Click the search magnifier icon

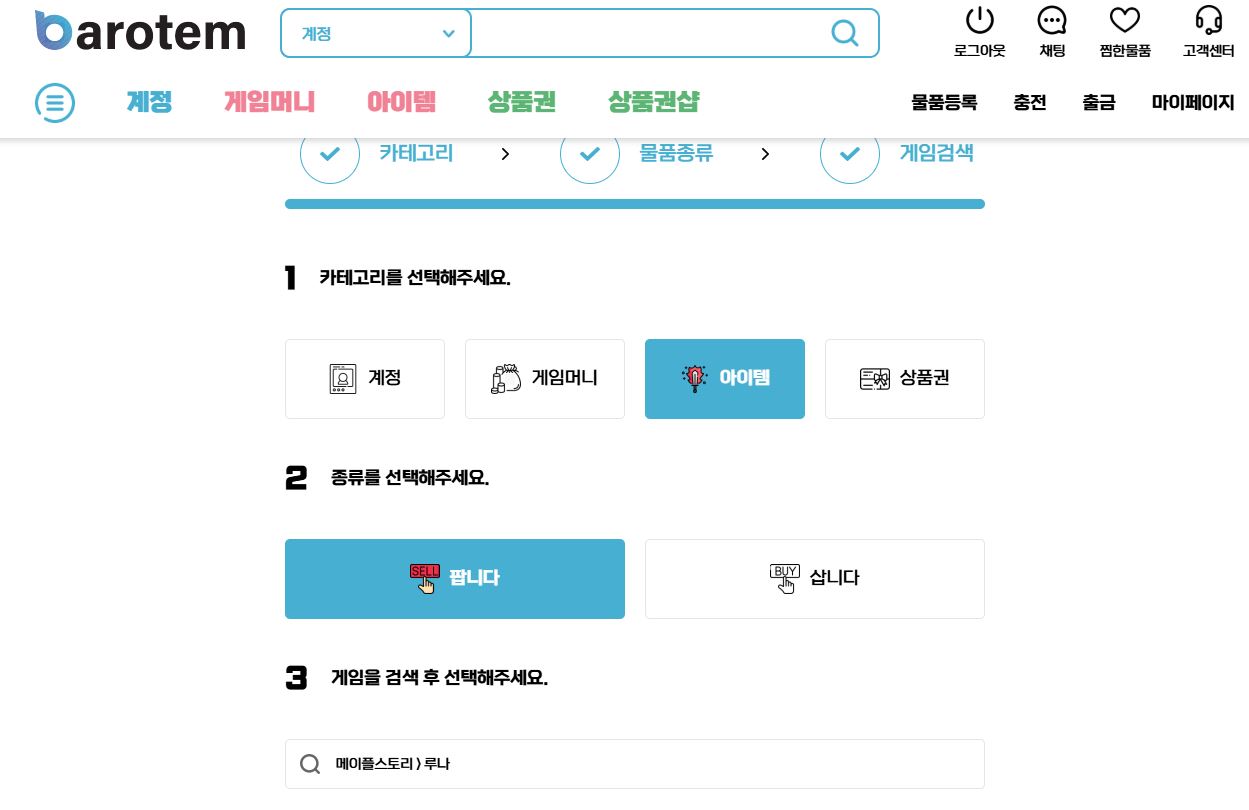tap(844, 33)
